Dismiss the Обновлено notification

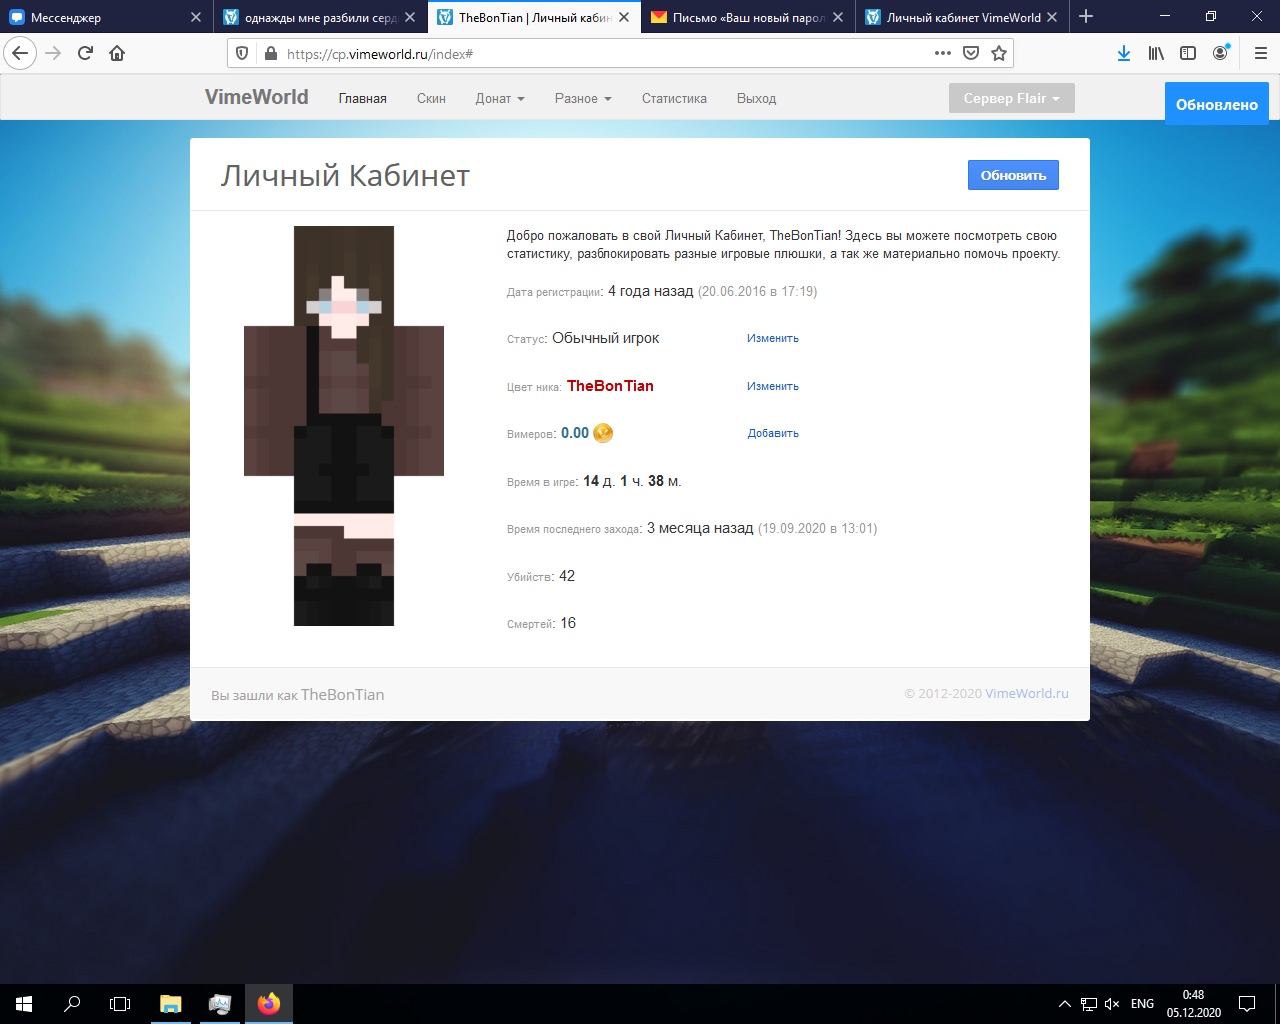(x=1217, y=104)
